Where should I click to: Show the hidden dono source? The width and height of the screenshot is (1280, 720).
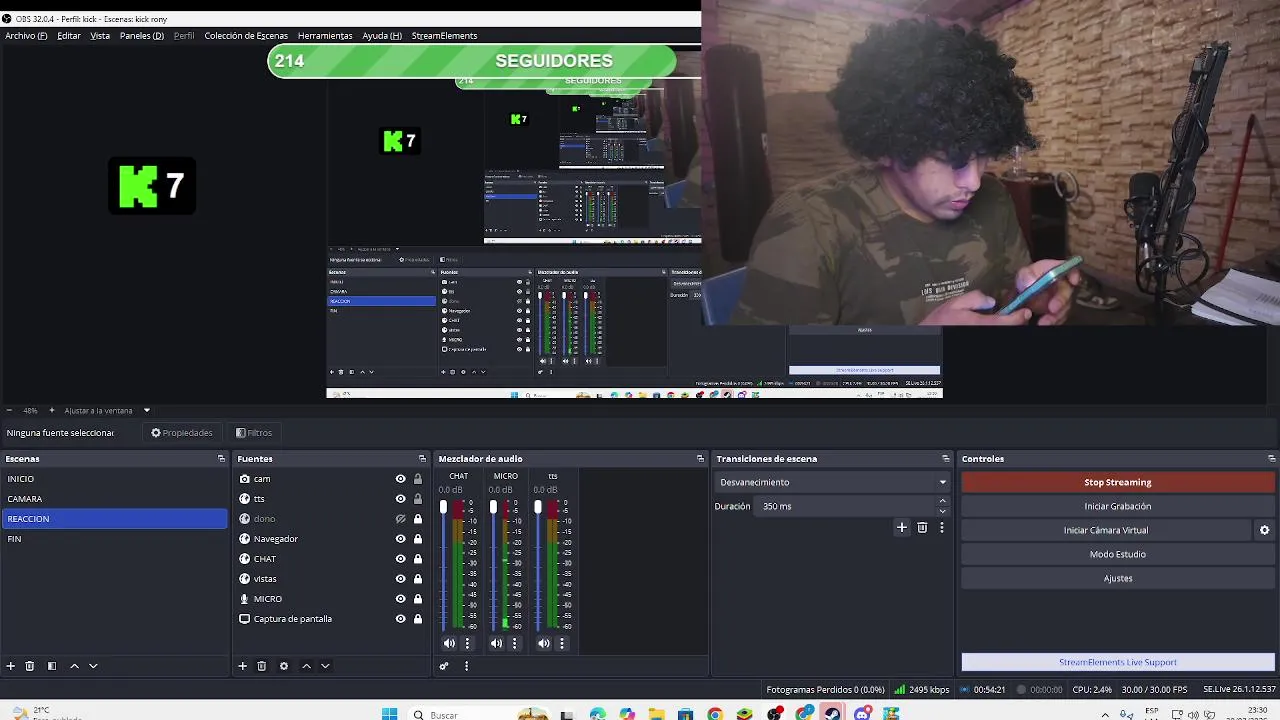(x=401, y=519)
